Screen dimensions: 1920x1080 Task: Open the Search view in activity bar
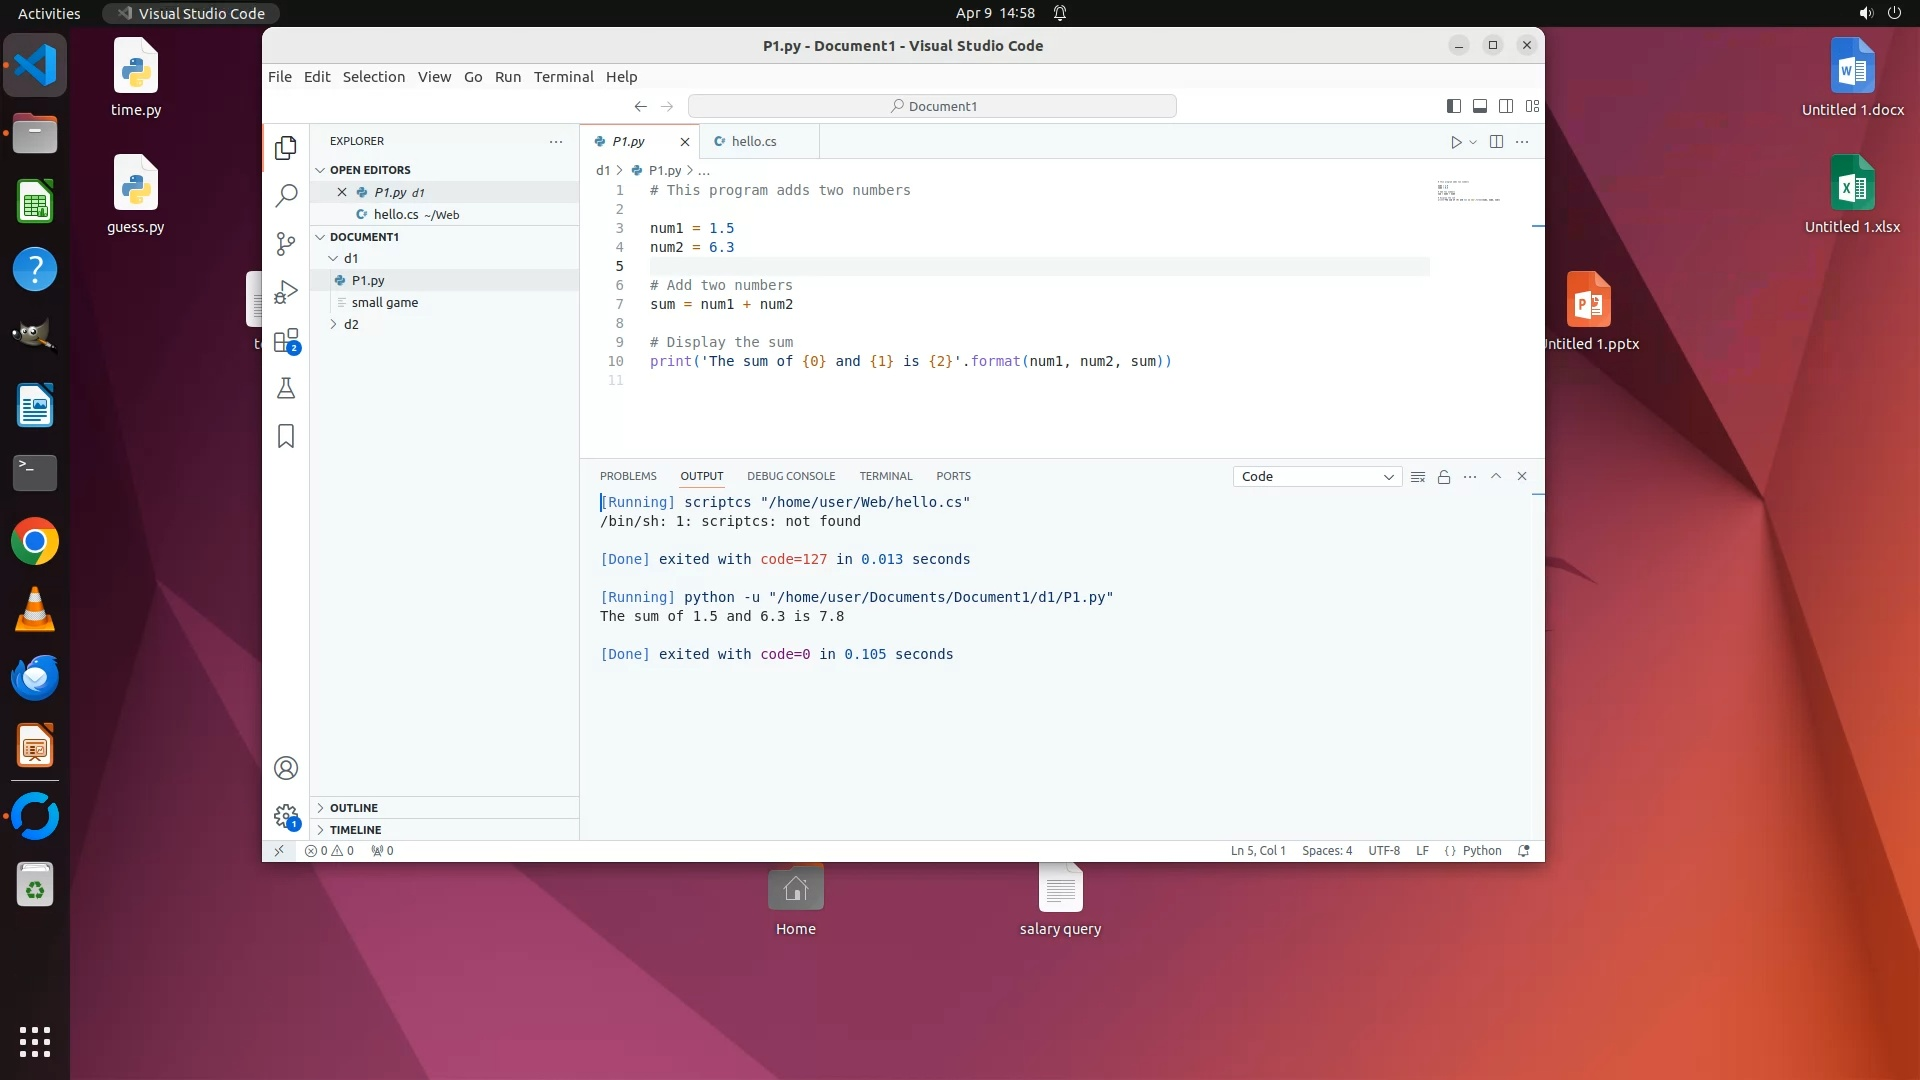tap(286, 195)
